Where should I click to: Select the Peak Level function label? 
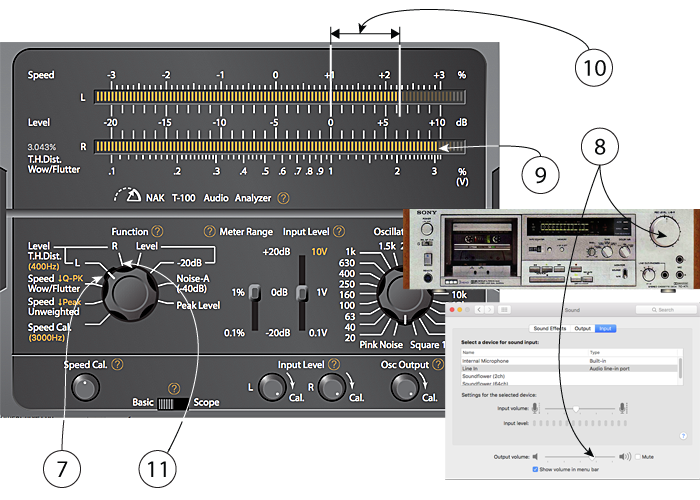(198, 305)
